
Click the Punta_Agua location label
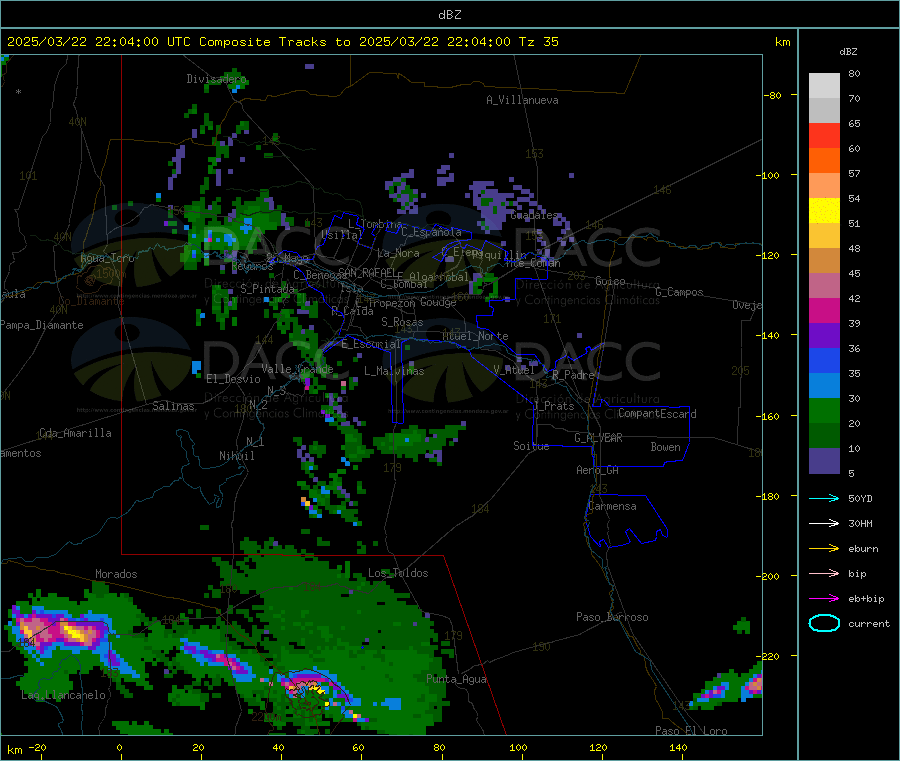coord(456,679)
